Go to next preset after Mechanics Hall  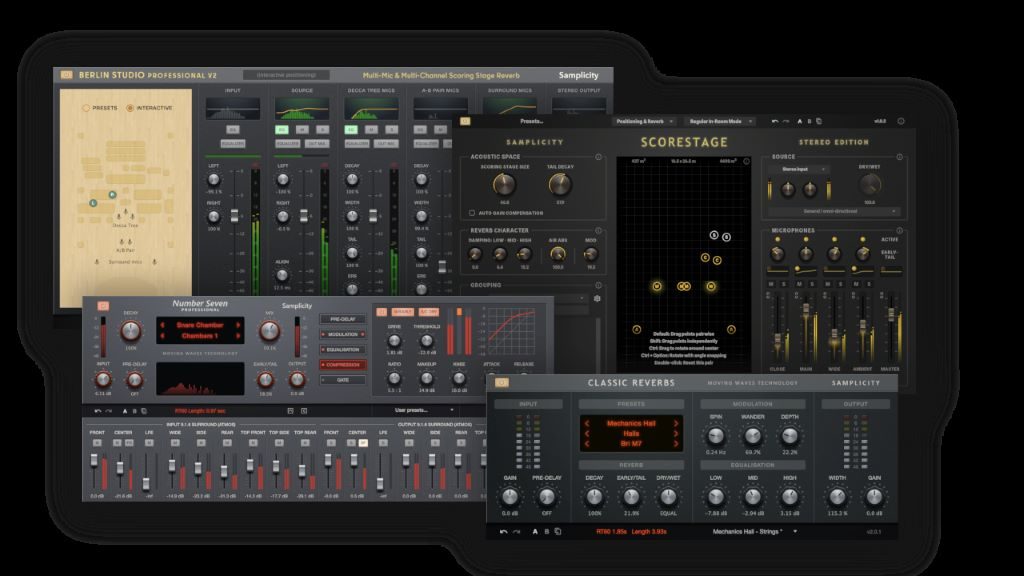(675, 423)
